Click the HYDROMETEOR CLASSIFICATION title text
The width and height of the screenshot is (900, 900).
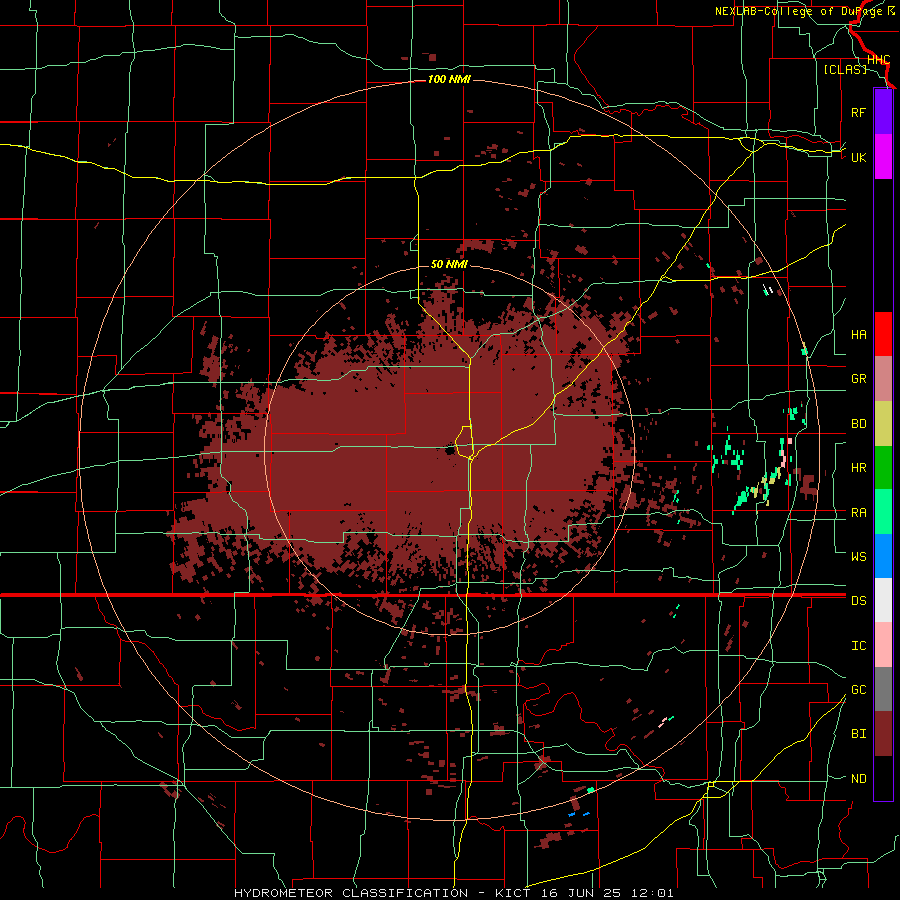tap(351, 893)
